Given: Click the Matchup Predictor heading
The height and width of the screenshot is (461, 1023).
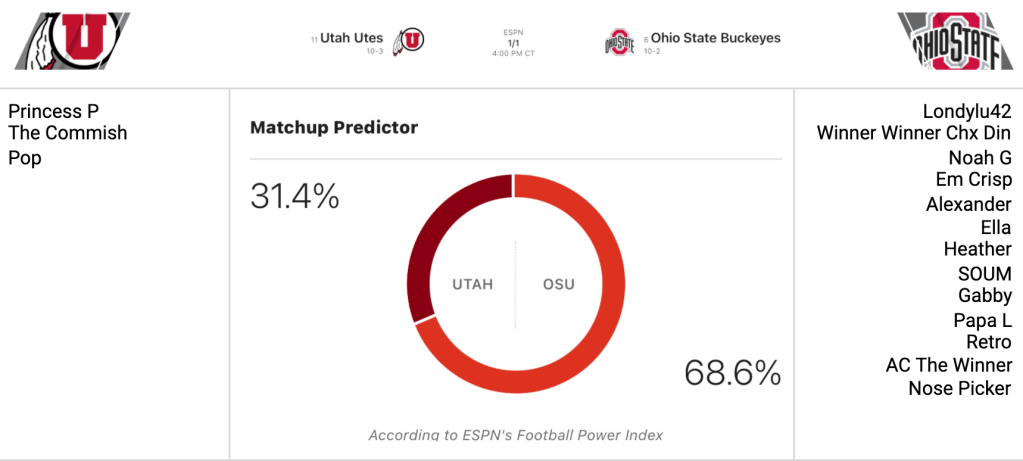Looking at the screenshot, I should coord(334,127).
